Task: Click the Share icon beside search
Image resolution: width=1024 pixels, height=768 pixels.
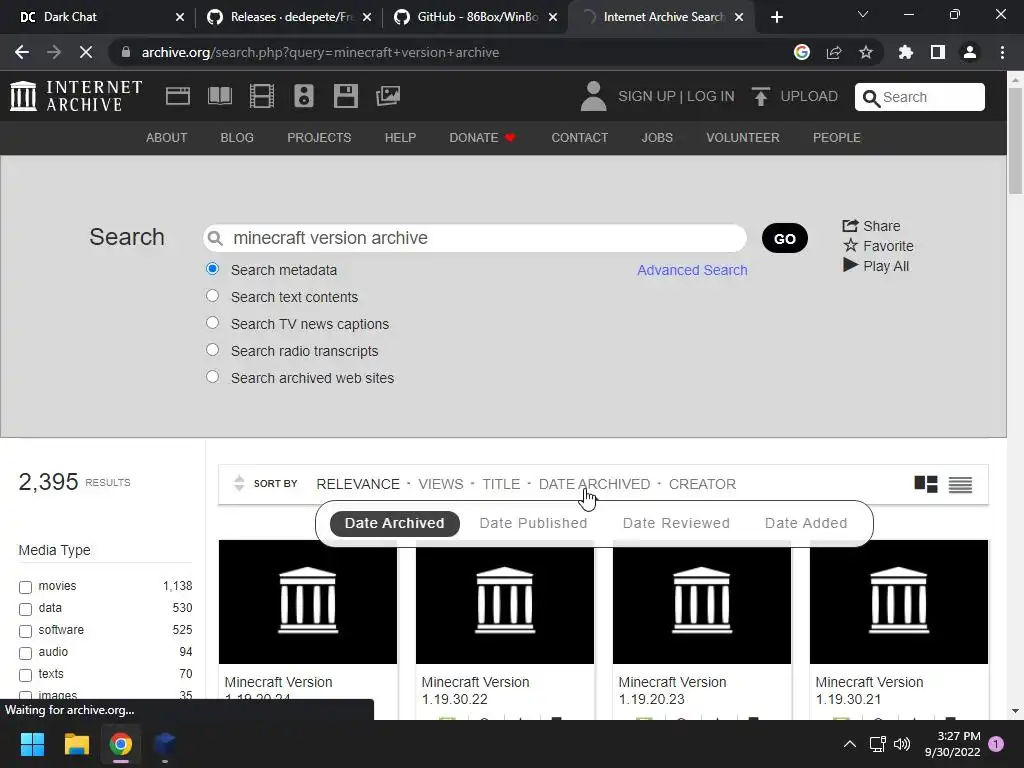Action: (850, 226)
